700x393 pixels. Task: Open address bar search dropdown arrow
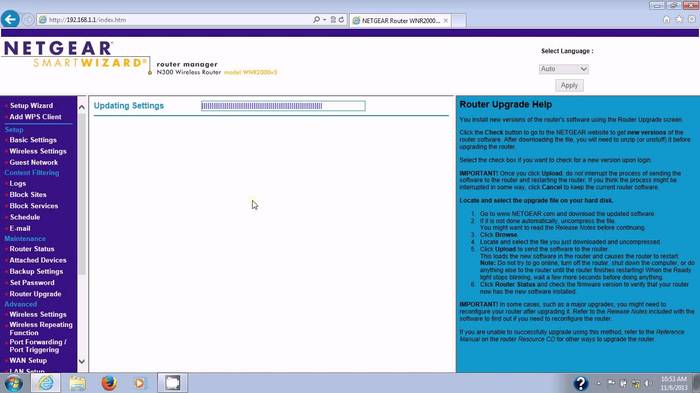coord(325,20)
